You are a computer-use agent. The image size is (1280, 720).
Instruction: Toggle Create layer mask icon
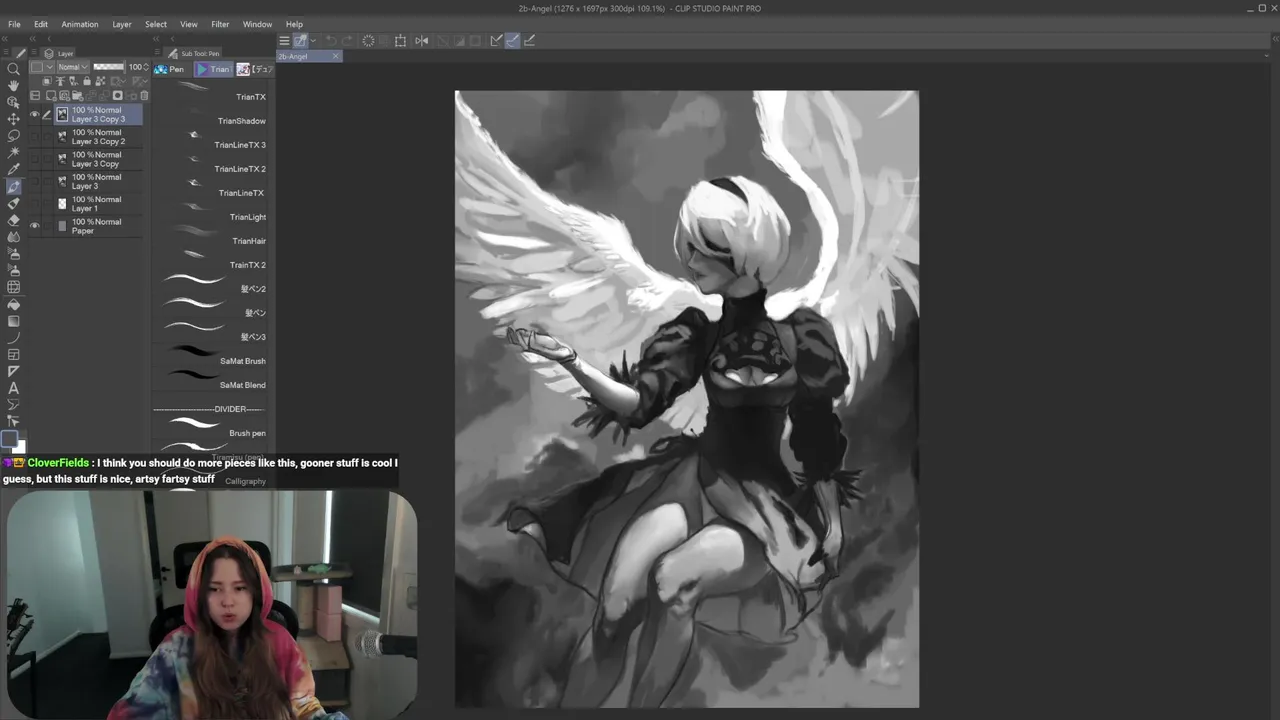[x=117, y=96]
